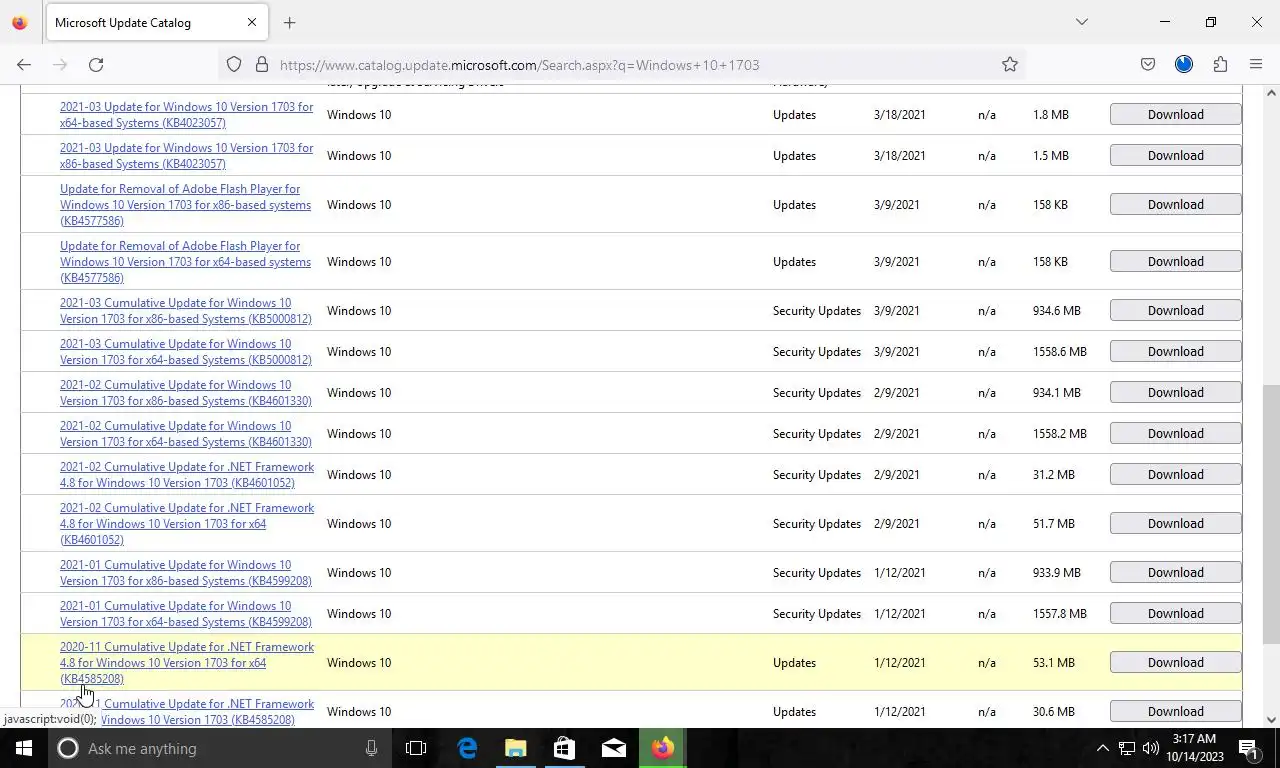Click the scrollbar up arrow

coord(1271,93)
